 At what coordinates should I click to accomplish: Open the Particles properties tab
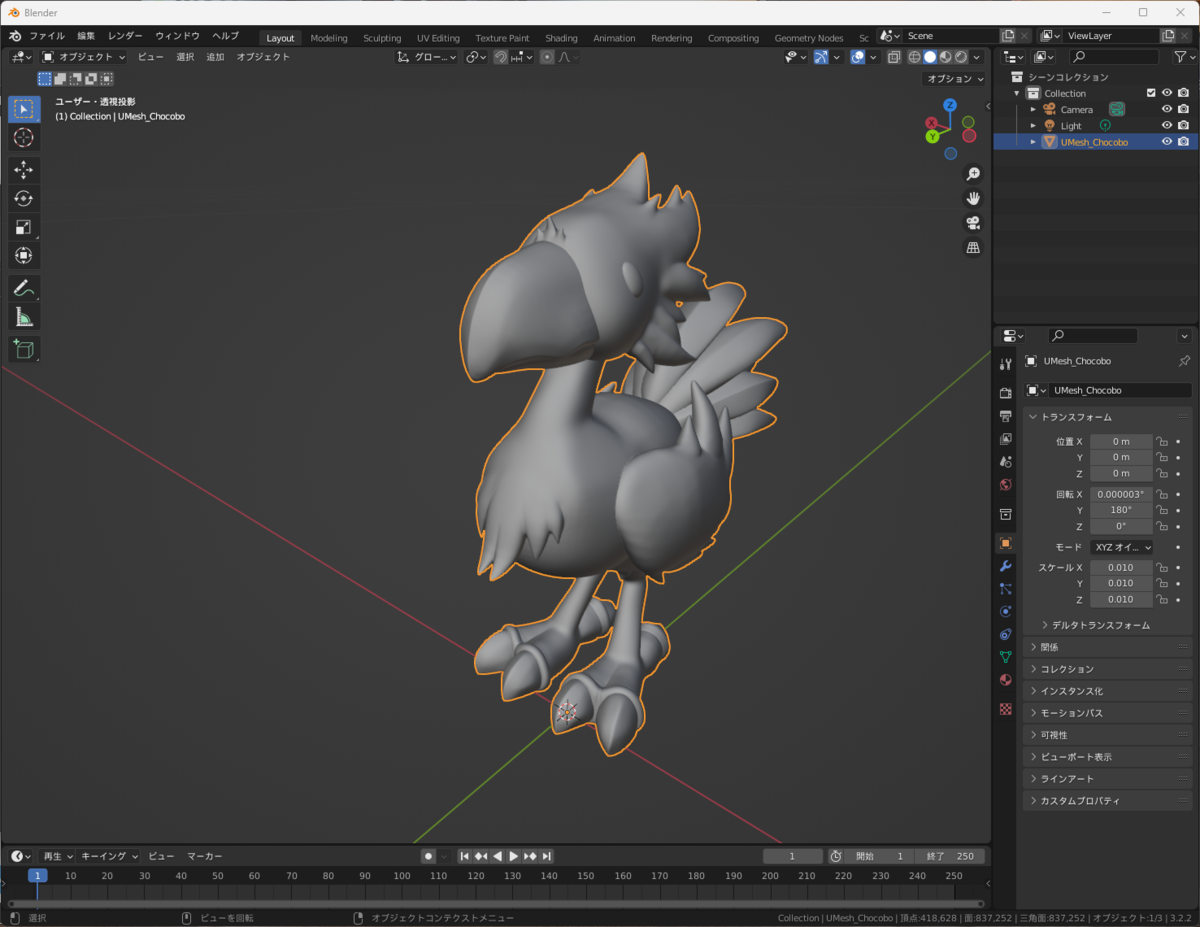point(1006,589)
